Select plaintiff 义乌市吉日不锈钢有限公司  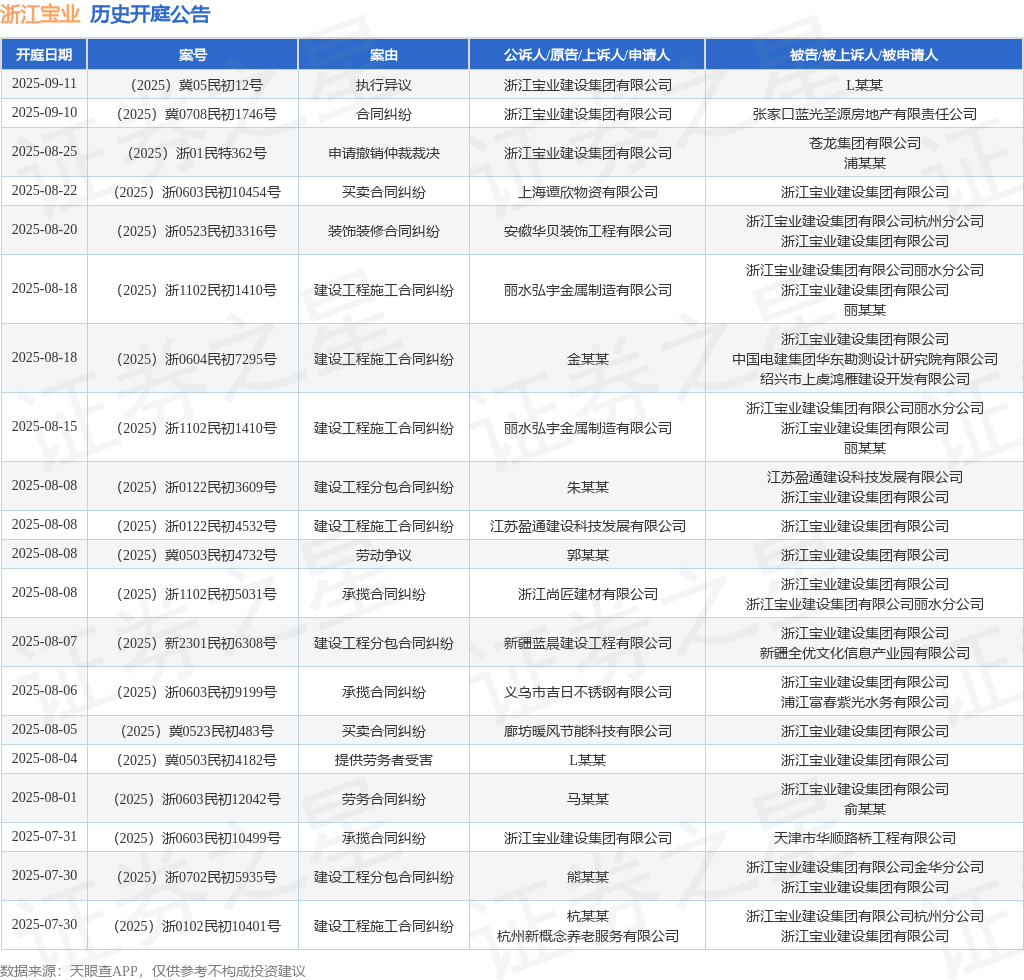tap(588, 692)
